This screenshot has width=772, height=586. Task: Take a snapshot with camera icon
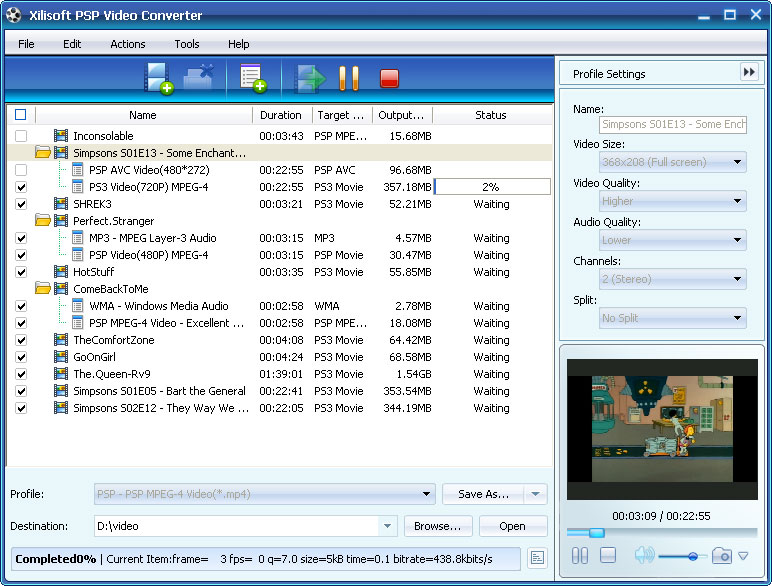point(722,556)
